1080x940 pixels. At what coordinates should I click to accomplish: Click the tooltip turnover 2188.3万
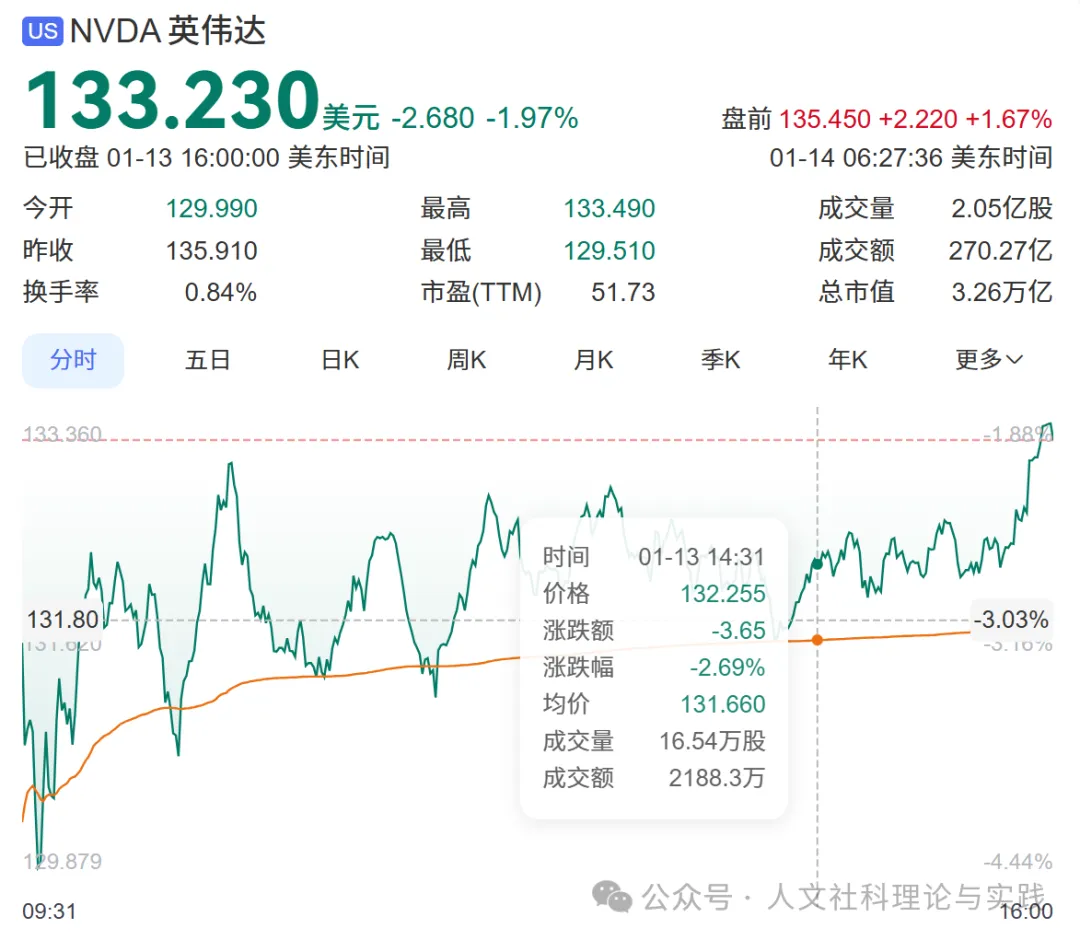[x=716, y=778]
